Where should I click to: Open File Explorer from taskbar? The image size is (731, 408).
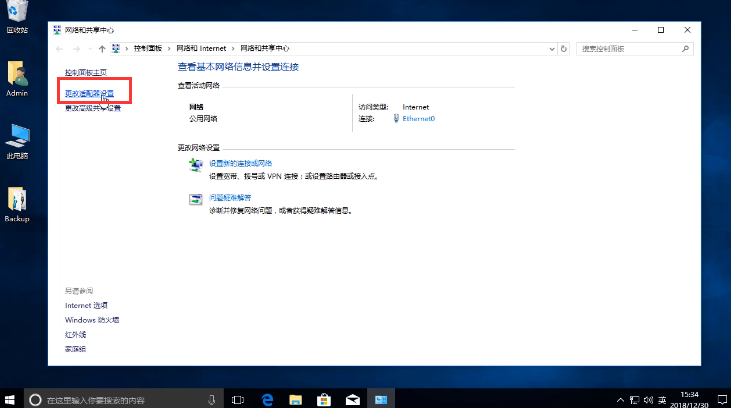click(x=296, y=400)
